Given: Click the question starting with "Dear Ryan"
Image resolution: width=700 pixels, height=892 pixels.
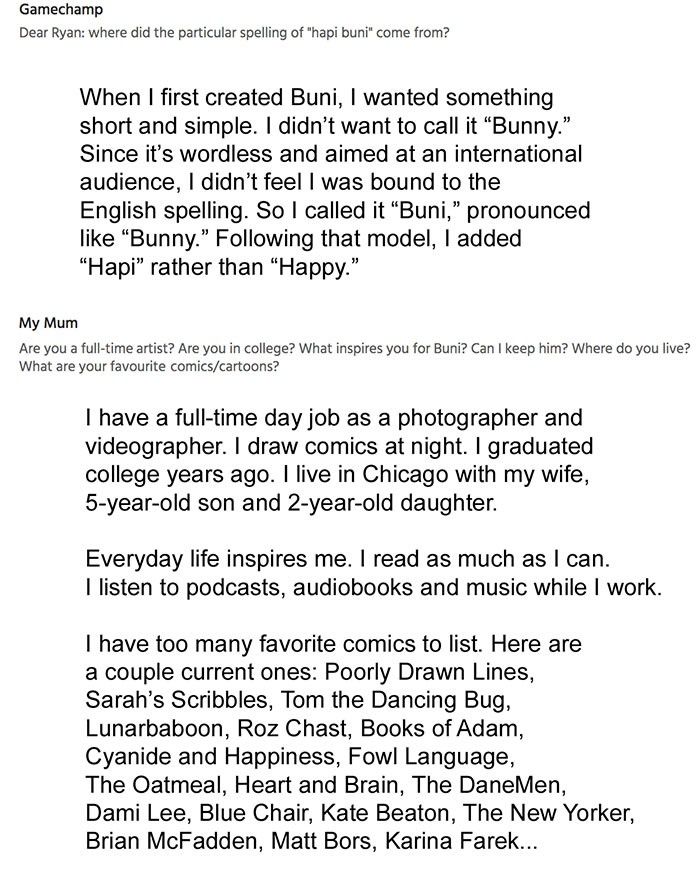Looking at the screenshot, I should click(x=234, y=32).
